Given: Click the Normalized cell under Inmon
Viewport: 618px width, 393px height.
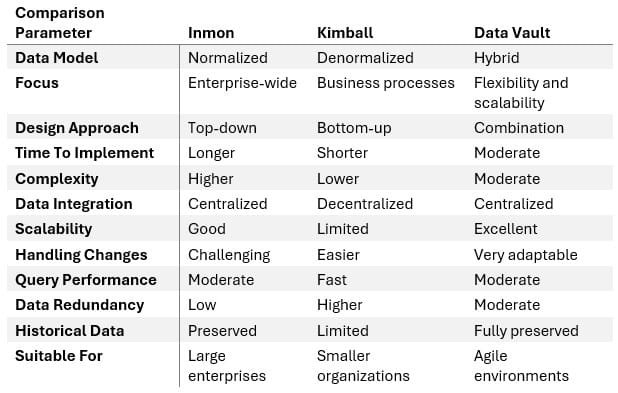Looking at the screenshot, I should click(228, 58).
